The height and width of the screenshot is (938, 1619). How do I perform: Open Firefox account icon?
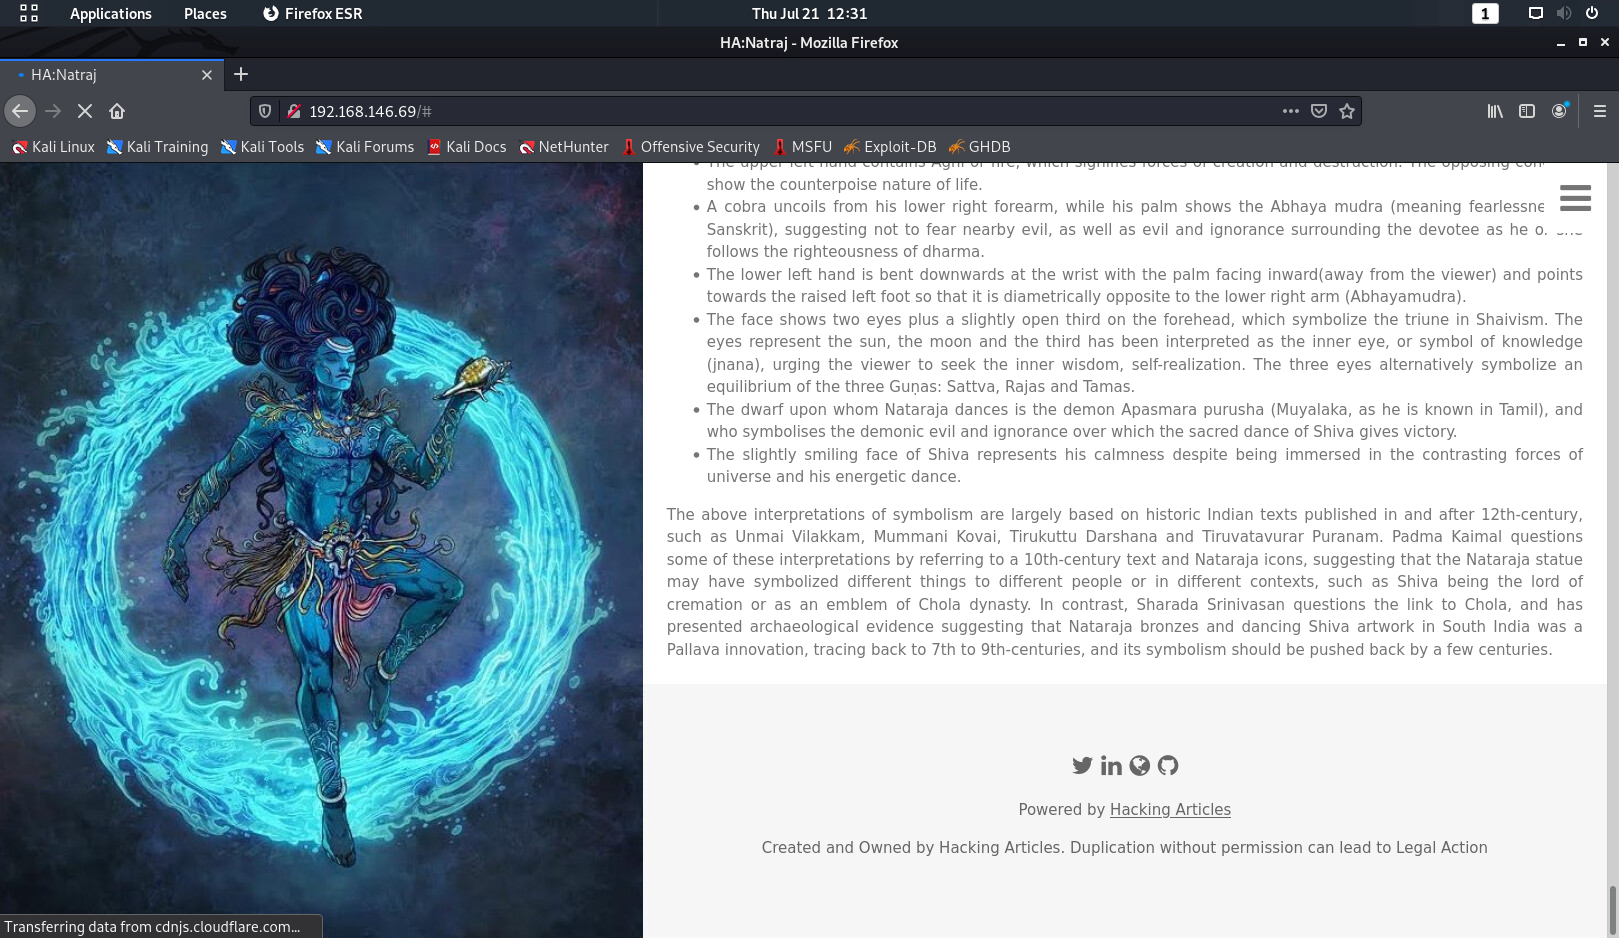(x=1559, y=111)
